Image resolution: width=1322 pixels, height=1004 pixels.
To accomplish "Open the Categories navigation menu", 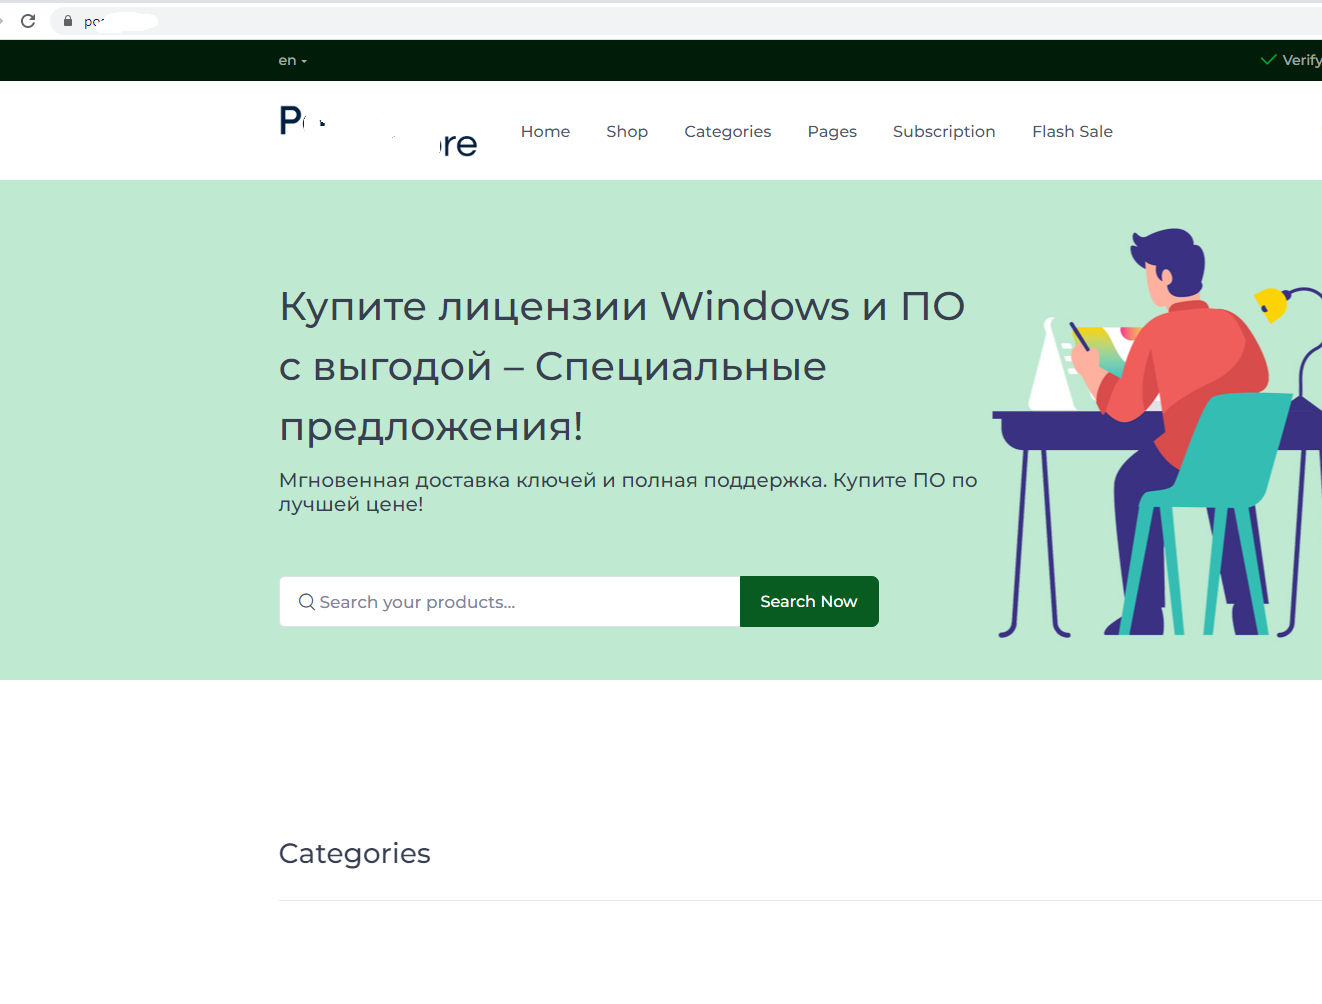I will pyautogui.click(x=728, y=132).
